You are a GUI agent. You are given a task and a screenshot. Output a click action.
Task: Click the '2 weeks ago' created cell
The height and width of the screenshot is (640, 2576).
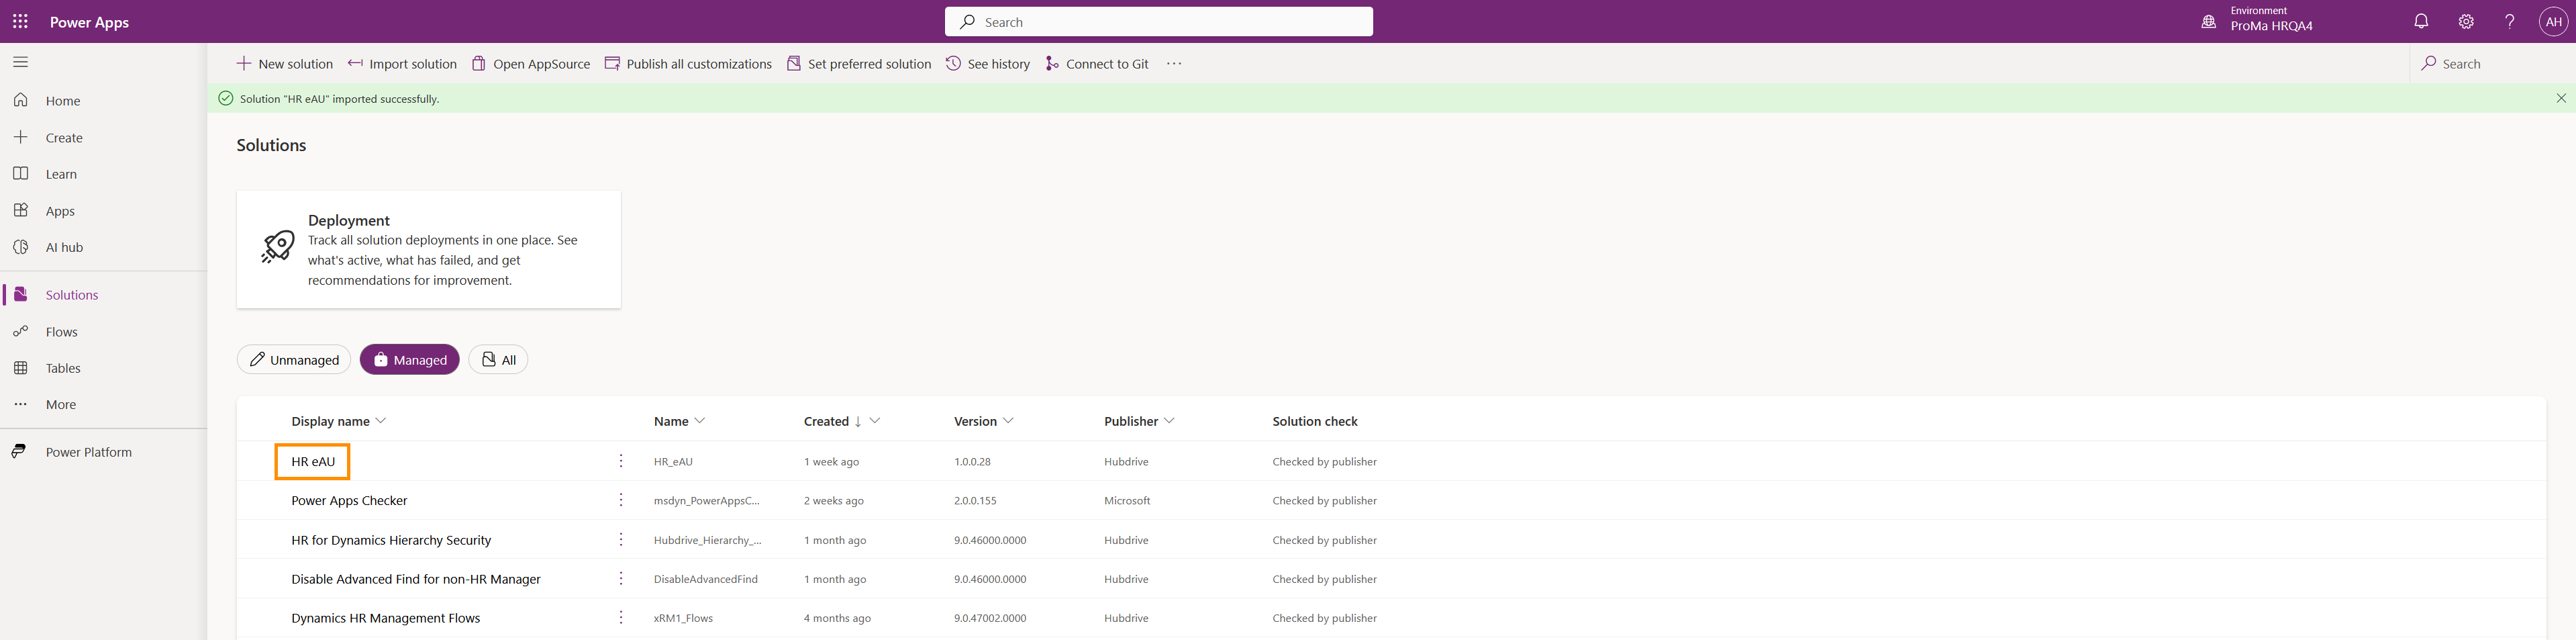(x=834, y=501)
